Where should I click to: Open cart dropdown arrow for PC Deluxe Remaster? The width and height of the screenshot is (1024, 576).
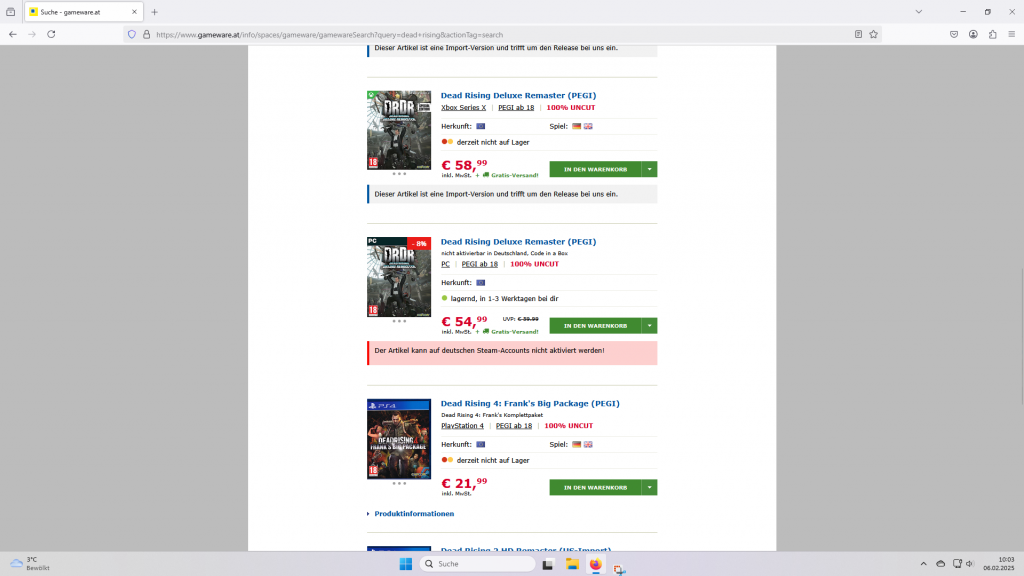pyautogui.click(x=650, y=325)
